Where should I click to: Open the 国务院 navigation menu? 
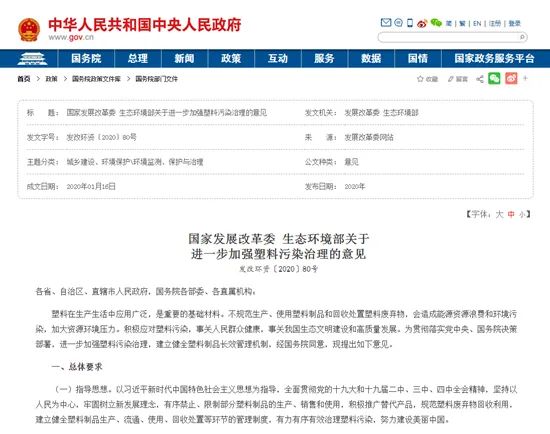(86, 59)
